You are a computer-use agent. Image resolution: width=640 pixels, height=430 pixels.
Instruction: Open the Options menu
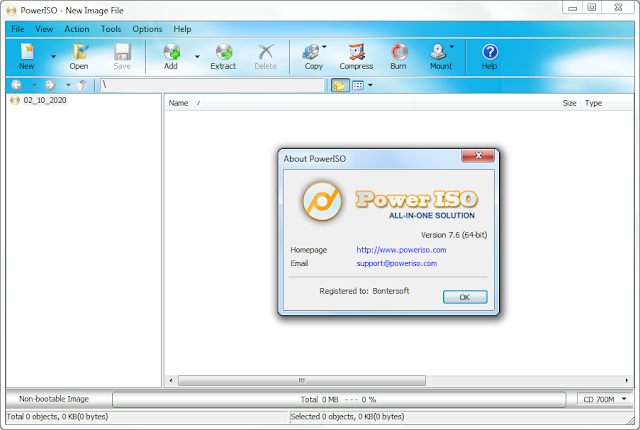click(147, 29)
